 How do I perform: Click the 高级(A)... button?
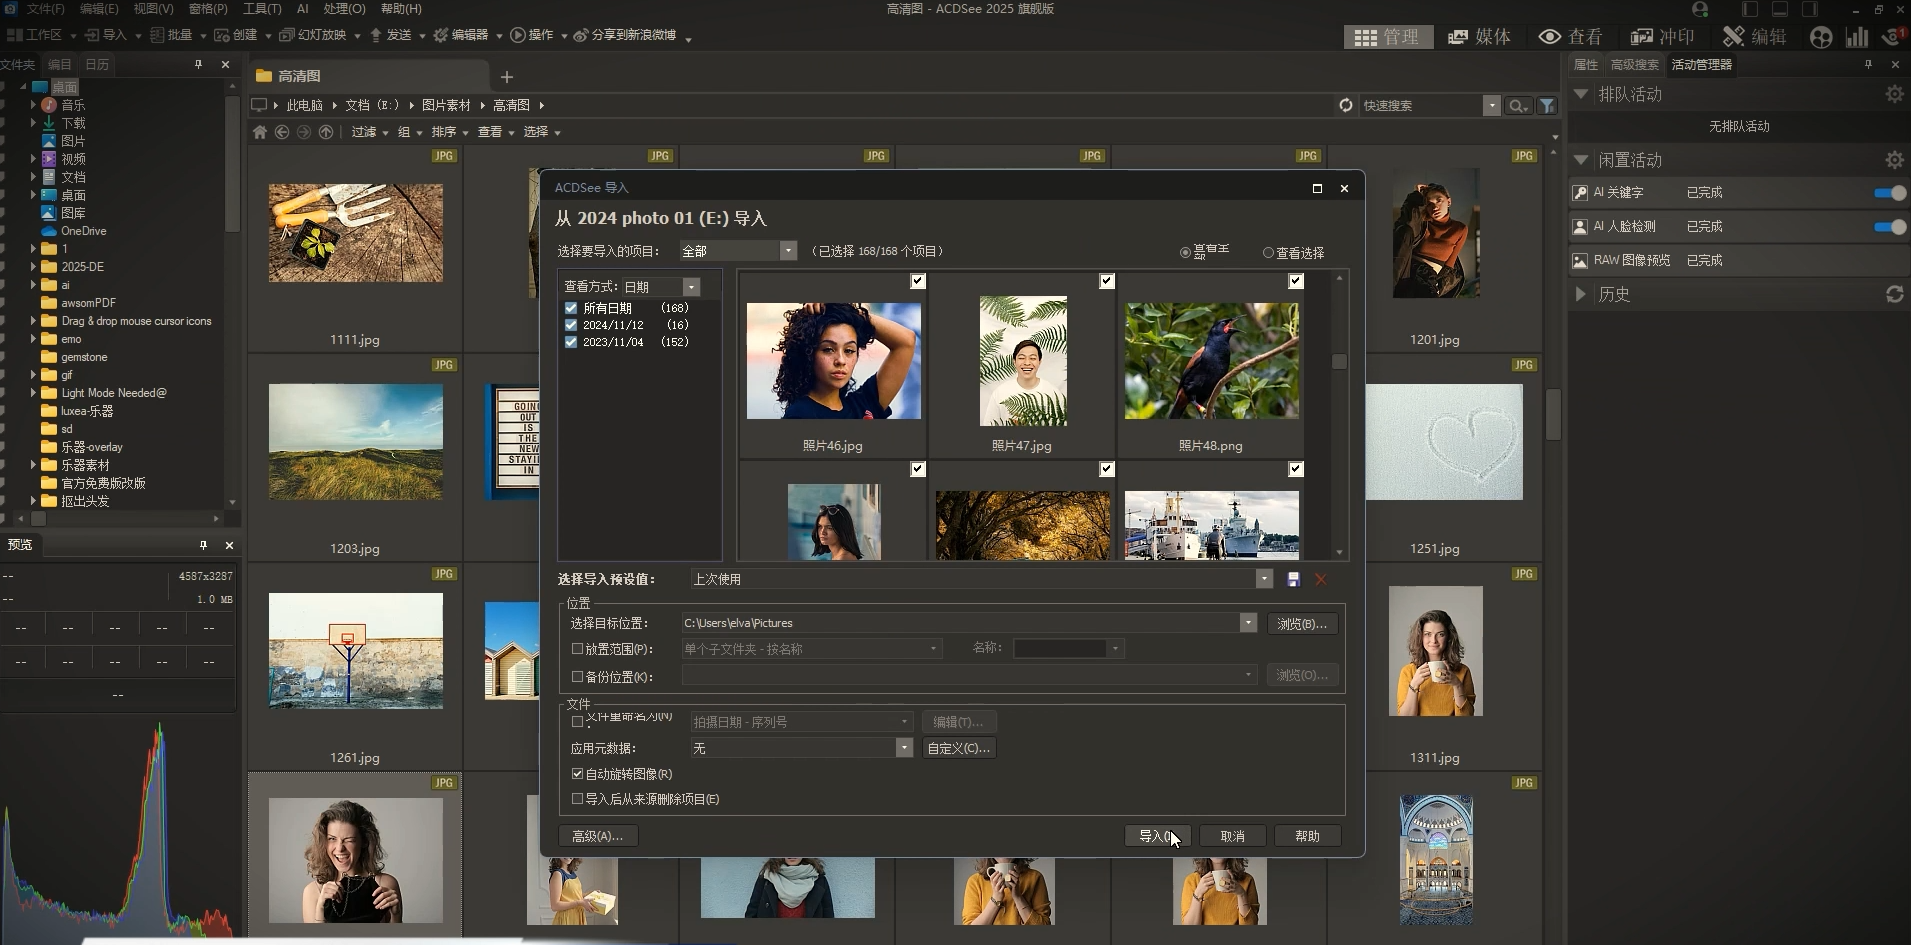(597, 836)
